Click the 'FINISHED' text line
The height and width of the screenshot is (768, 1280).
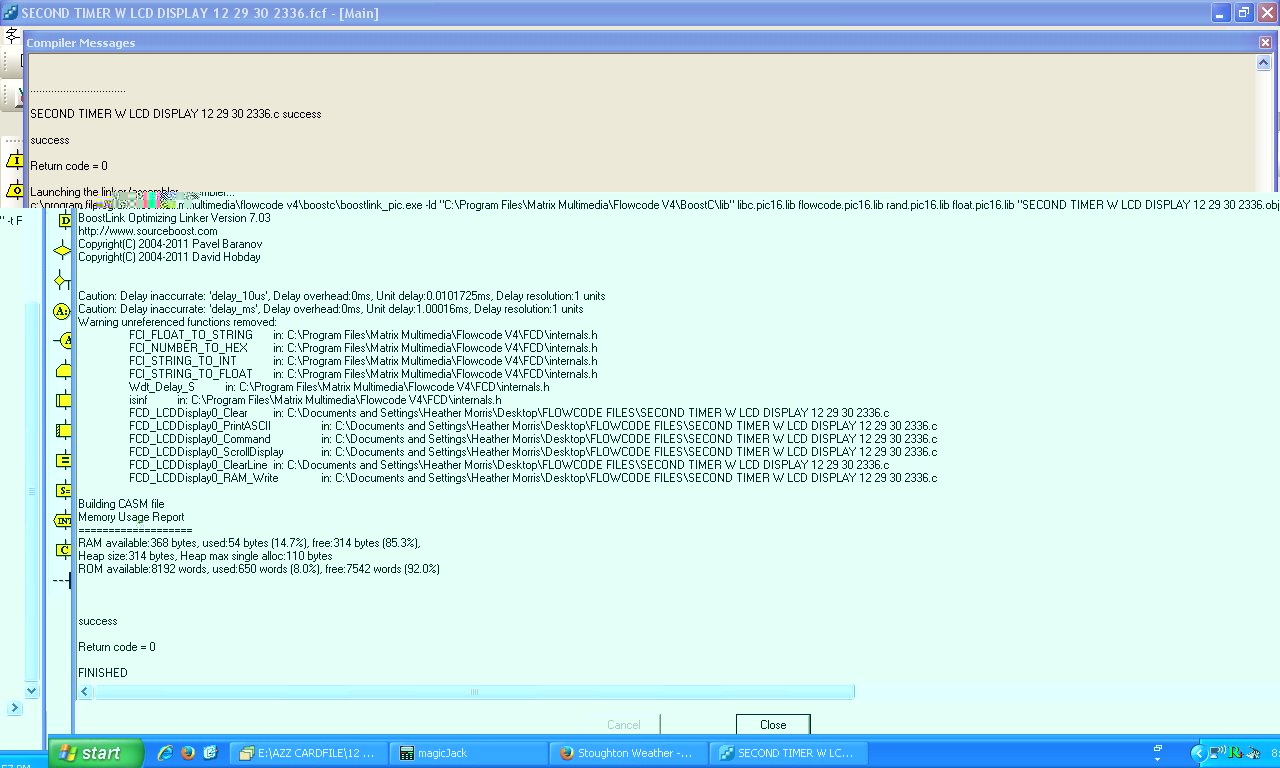103,673
